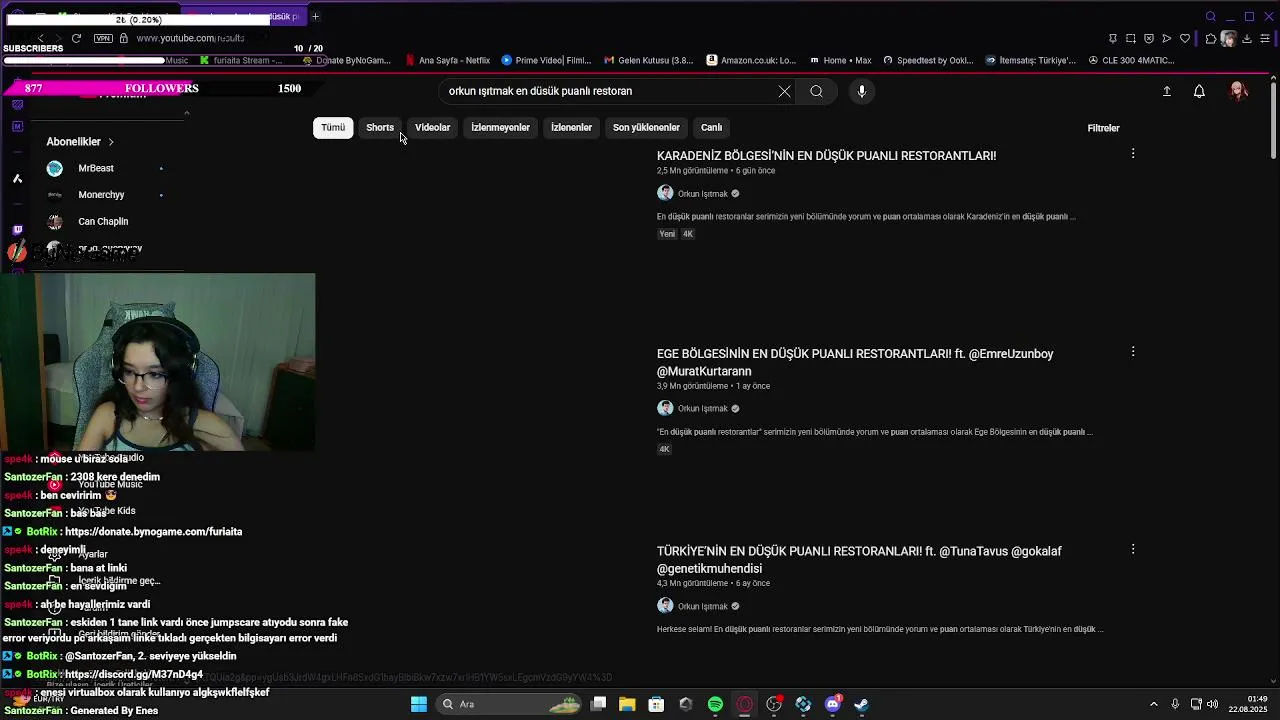Viewport: 1280px width, 720px height.
Task: Open browser downloads icon
Action: (x=1247, y=39)
